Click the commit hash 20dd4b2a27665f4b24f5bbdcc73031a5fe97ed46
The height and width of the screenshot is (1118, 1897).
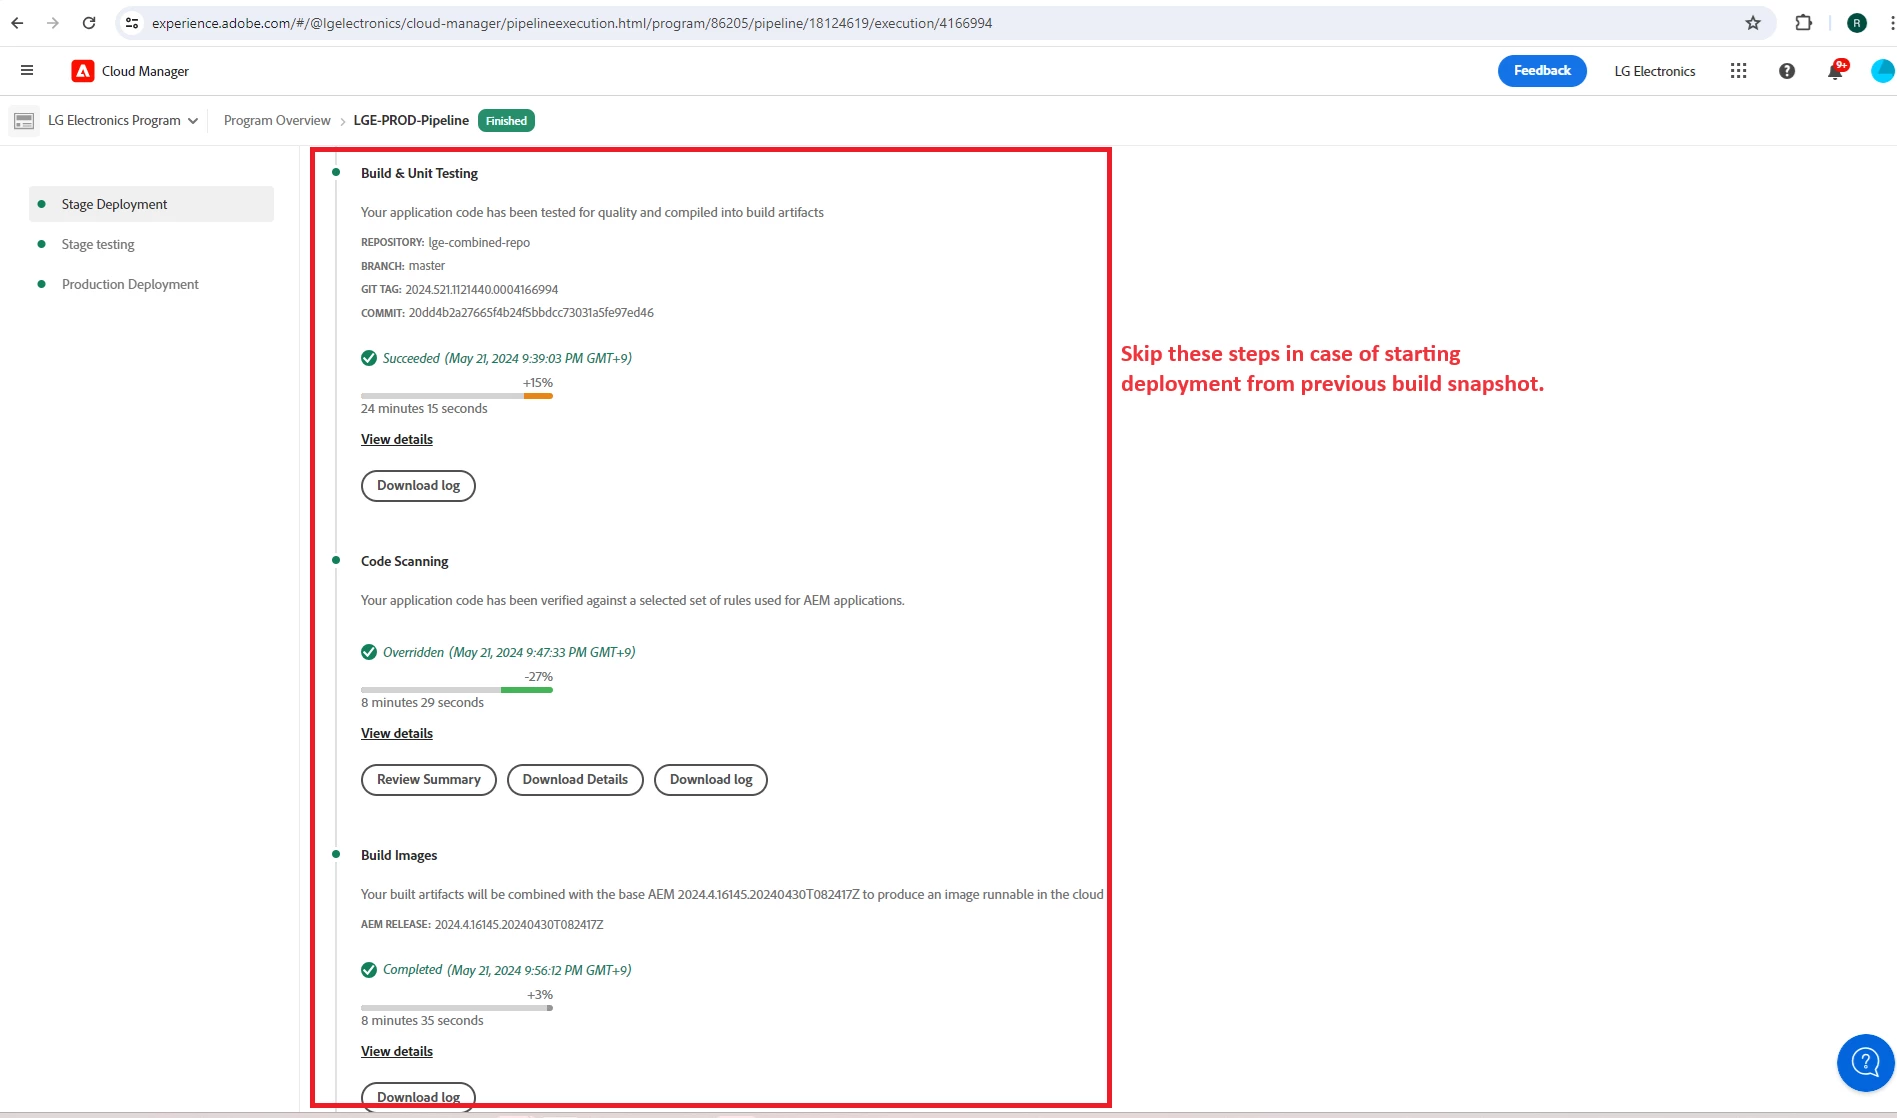(x=531, y=312)
